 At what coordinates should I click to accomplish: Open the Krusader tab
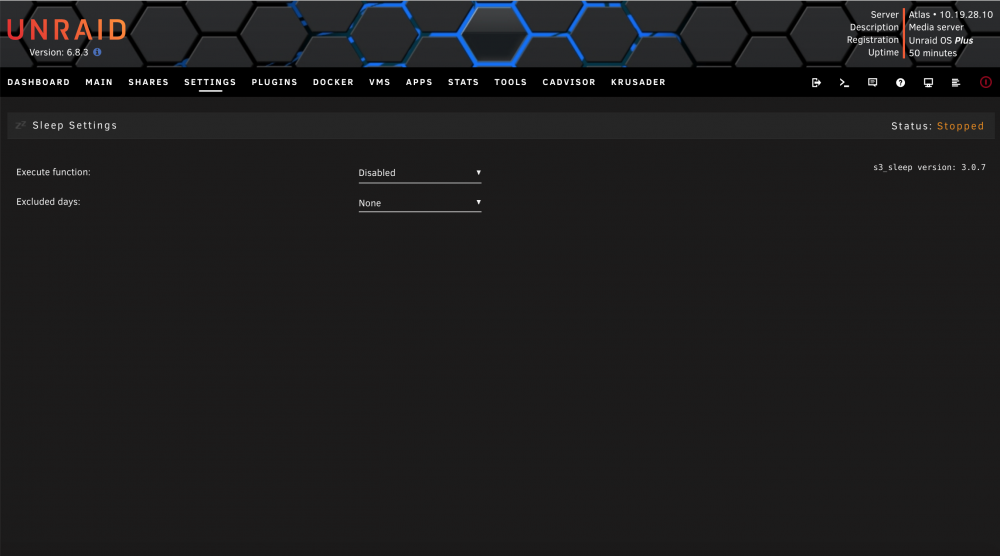(638, 82)
